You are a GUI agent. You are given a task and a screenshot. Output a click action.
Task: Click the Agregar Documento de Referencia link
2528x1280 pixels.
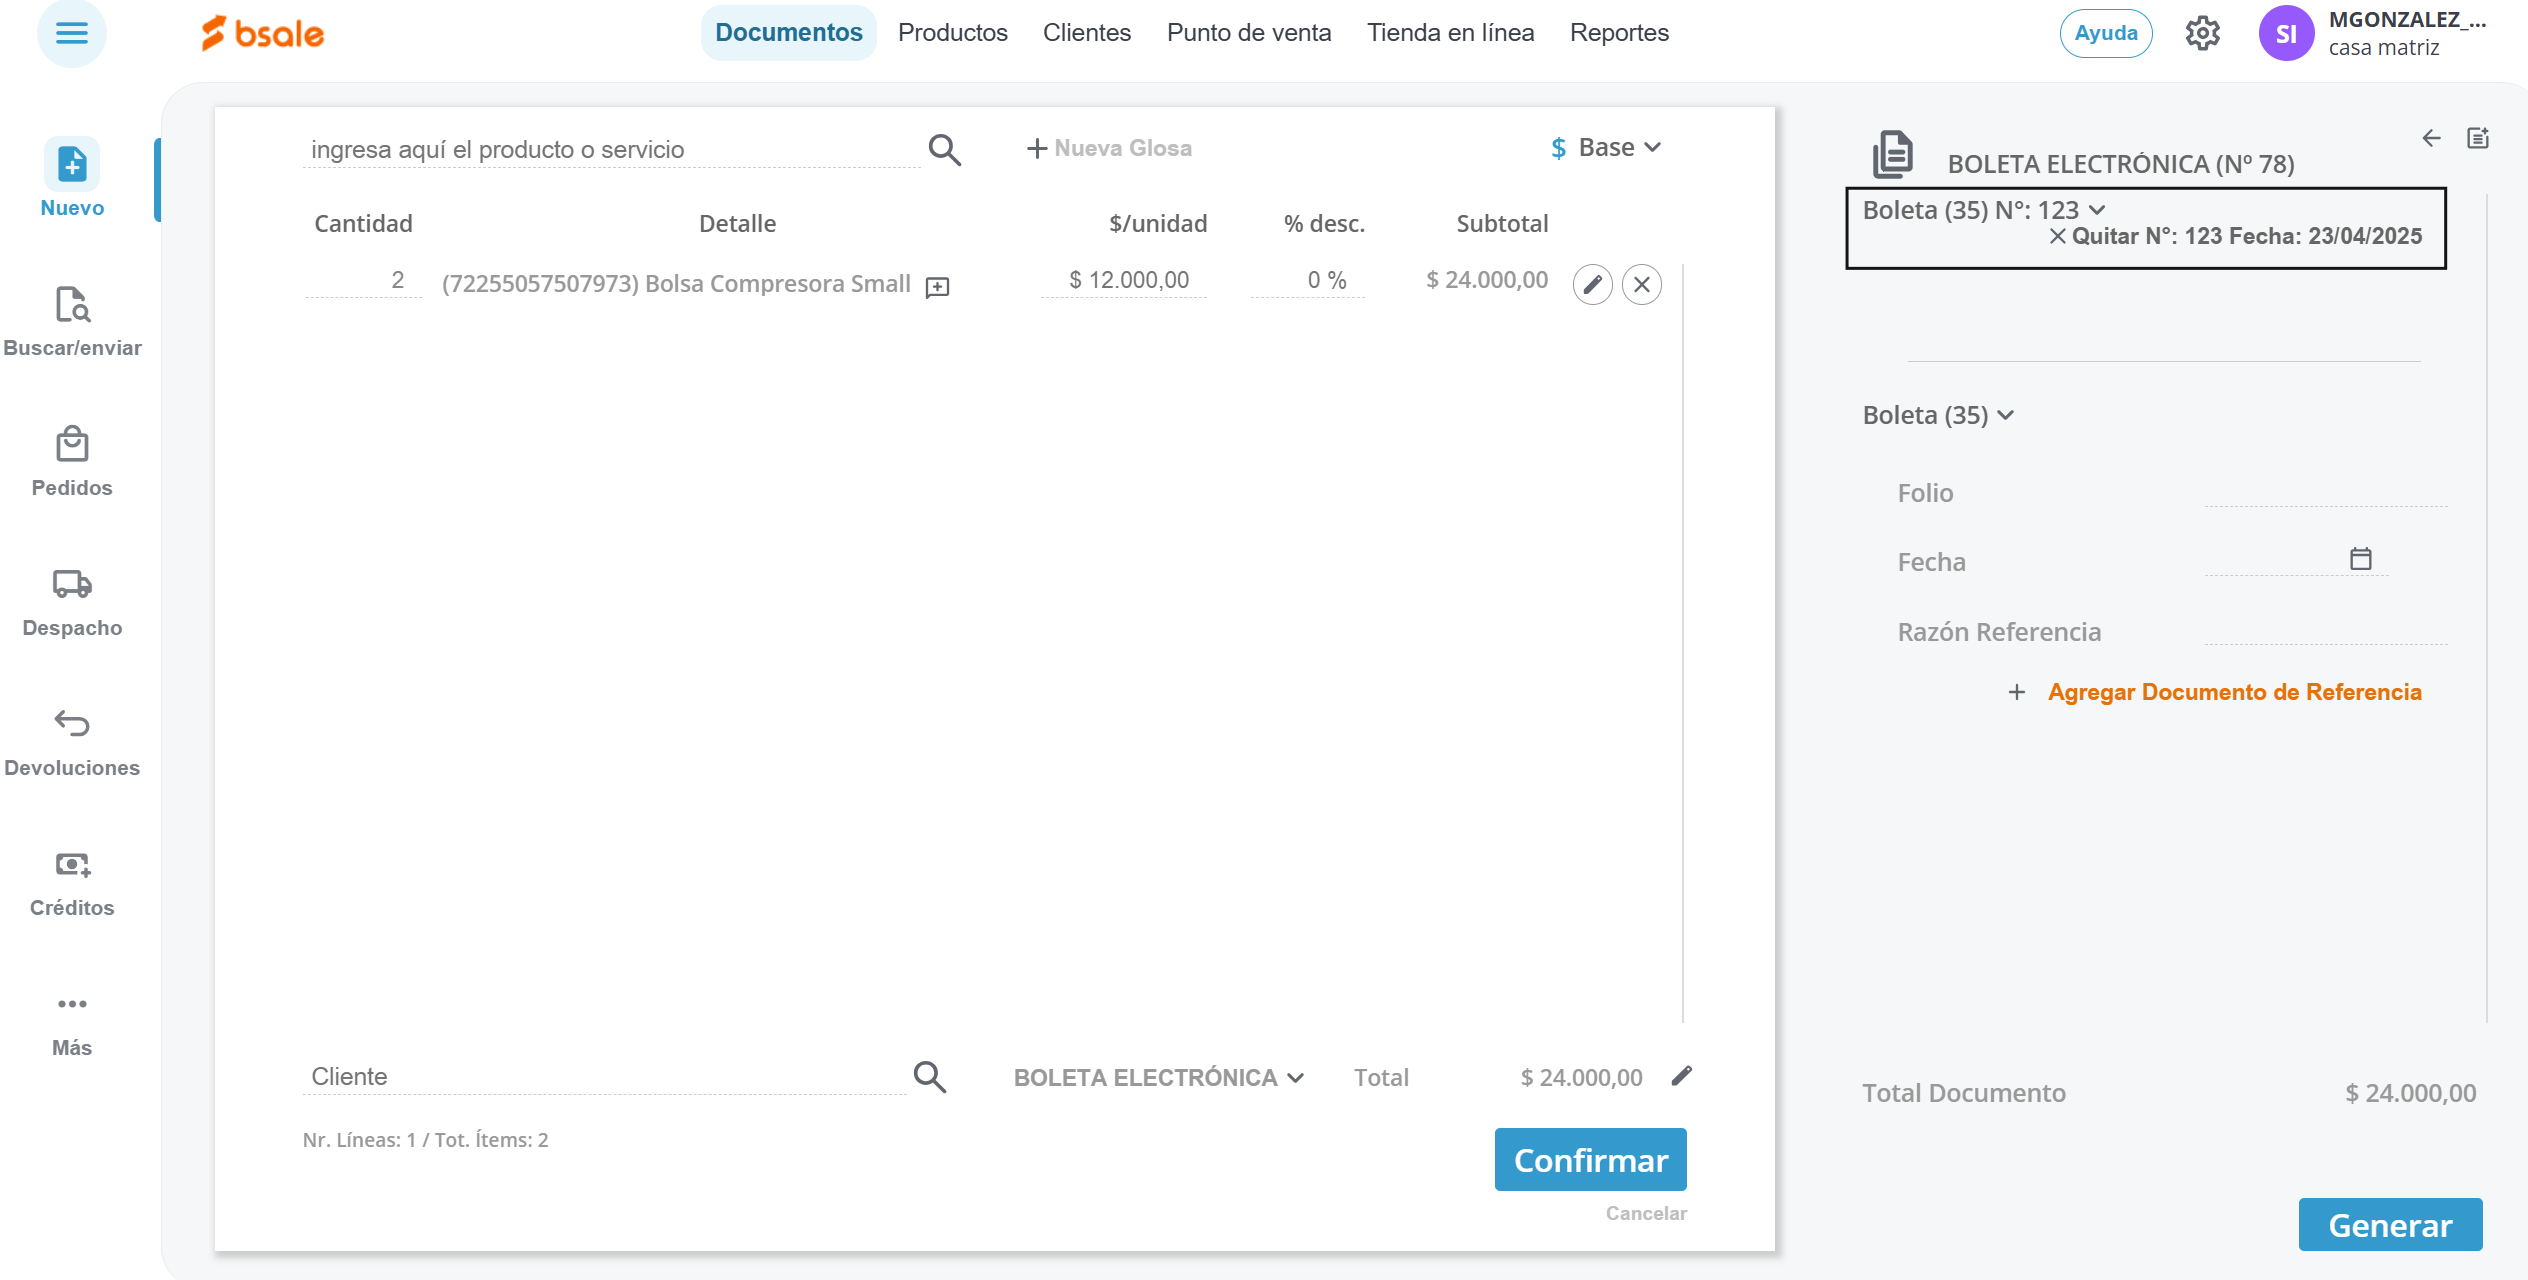pyautogui.click(x=2233, y=692)
